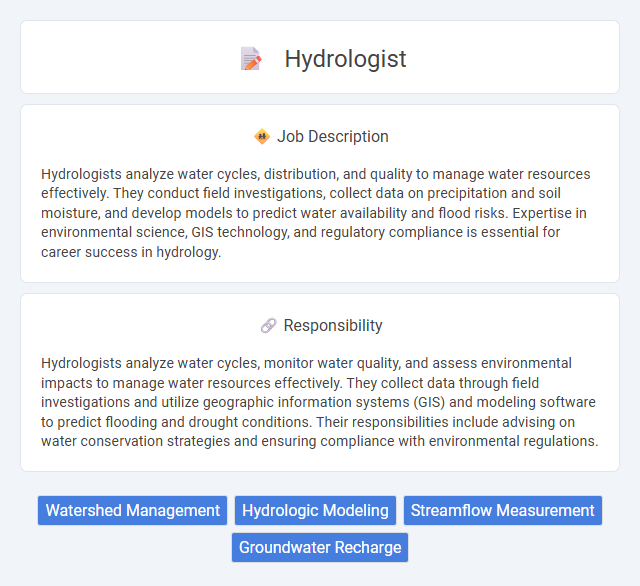Select the Streamflow Measurement tag
640x586 pixels.
pos(502,511)
